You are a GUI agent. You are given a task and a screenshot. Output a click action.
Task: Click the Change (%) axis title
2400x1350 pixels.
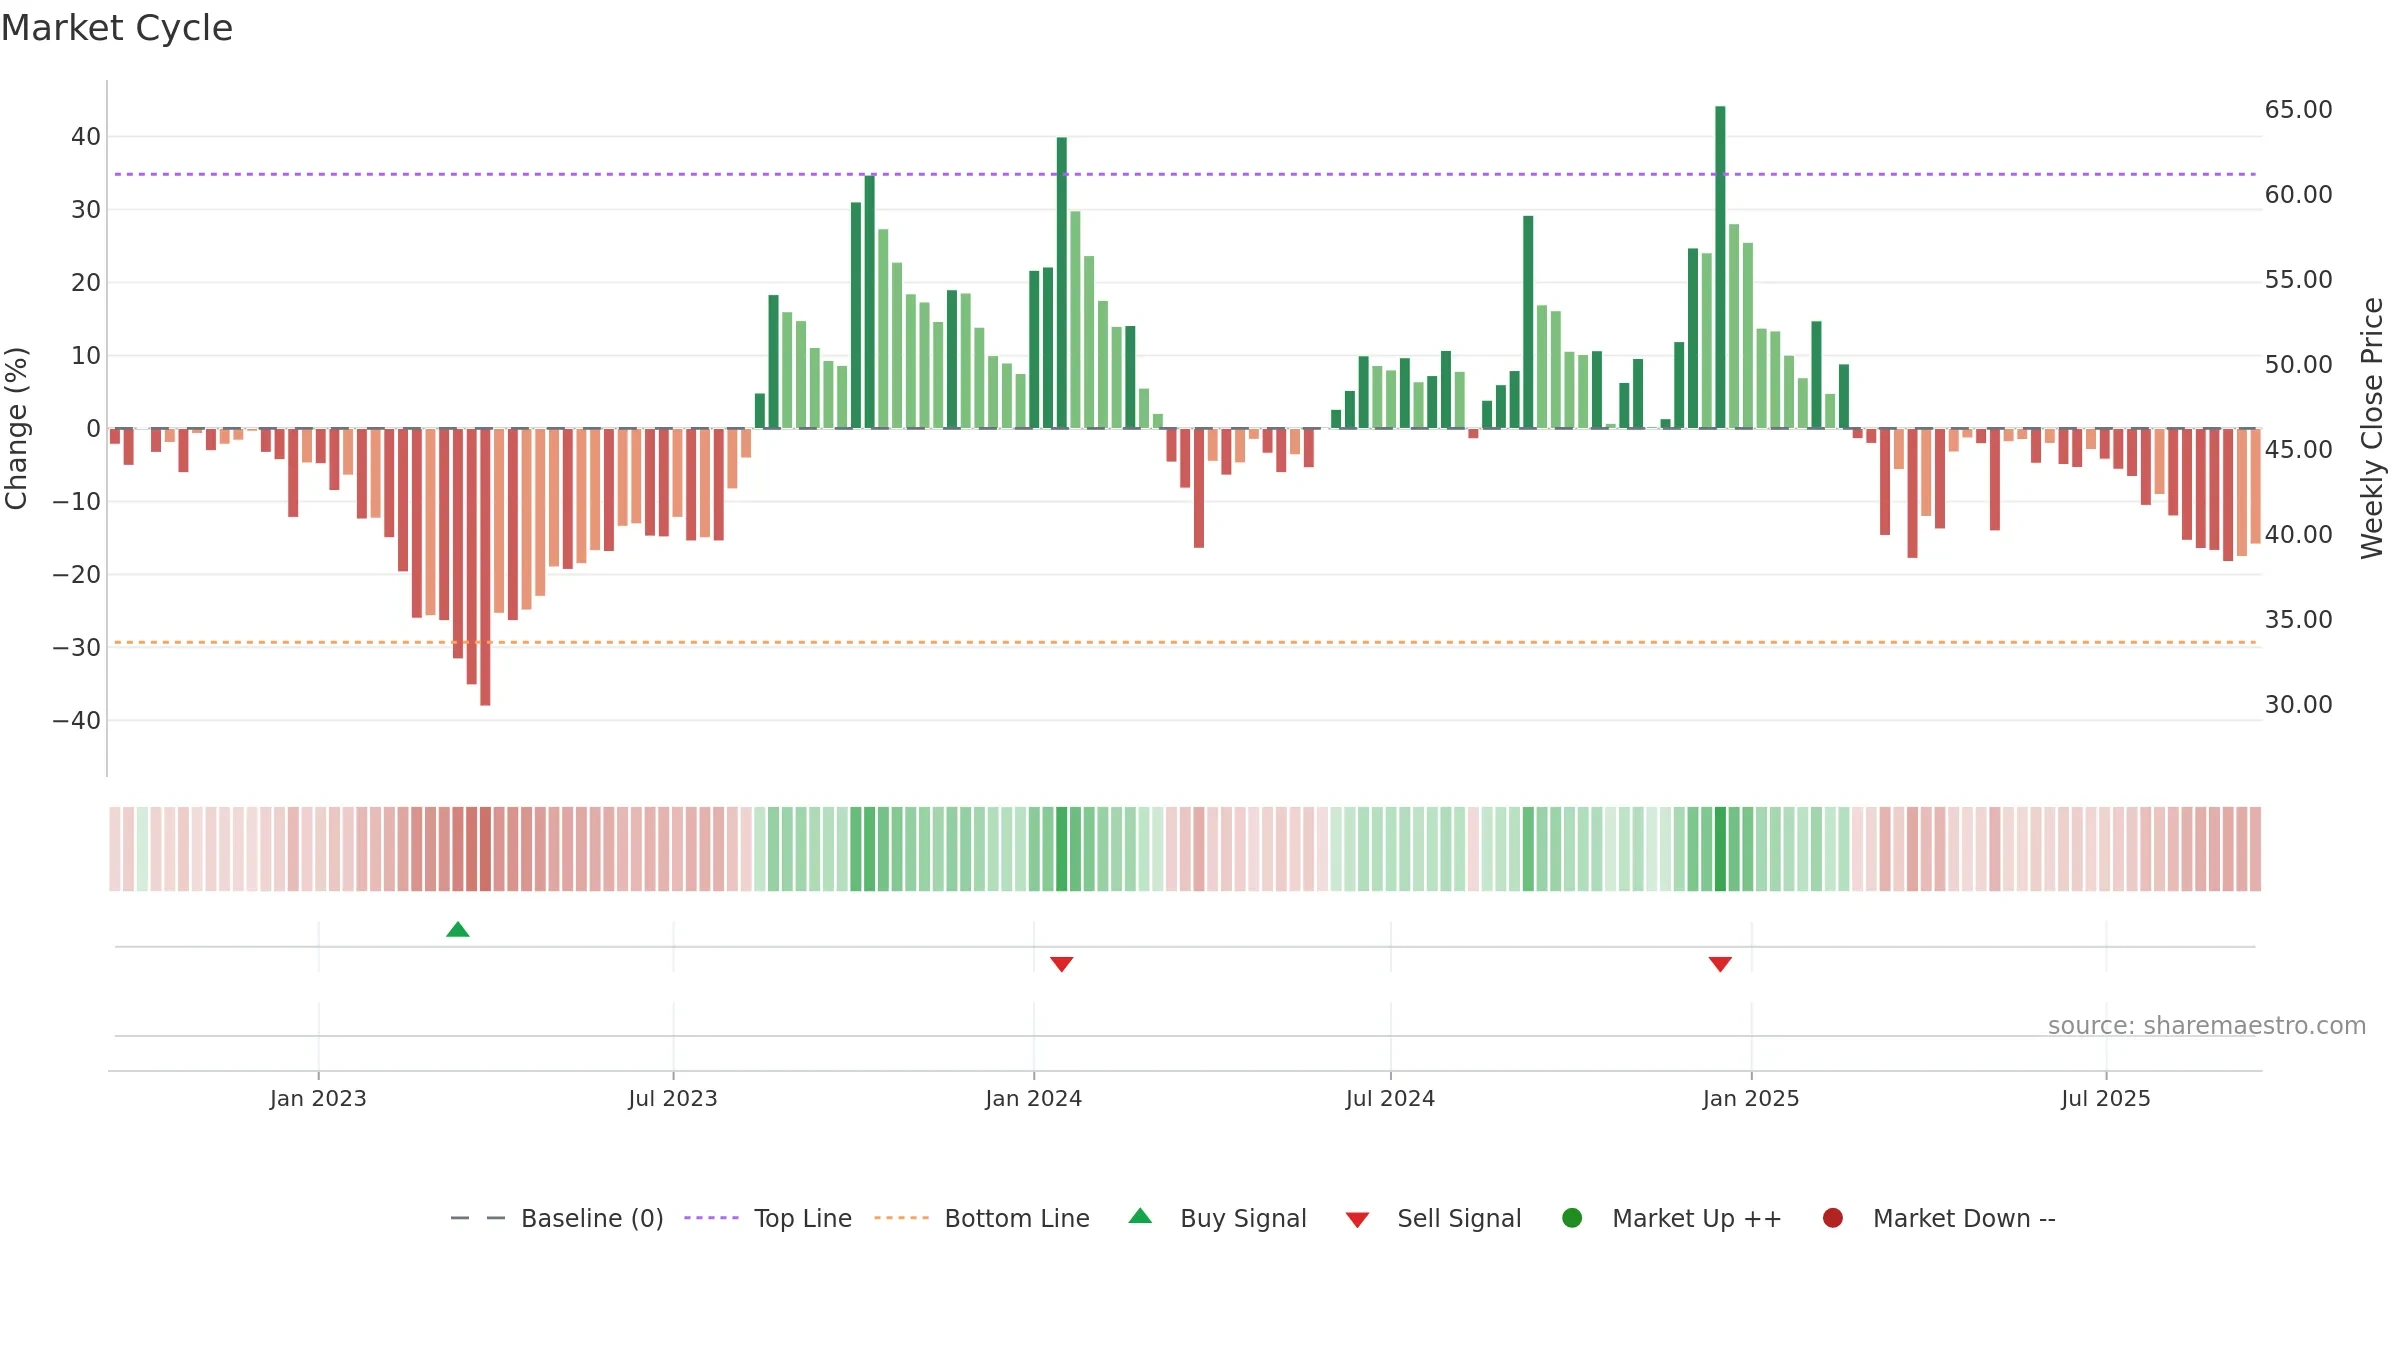[16, 428]
